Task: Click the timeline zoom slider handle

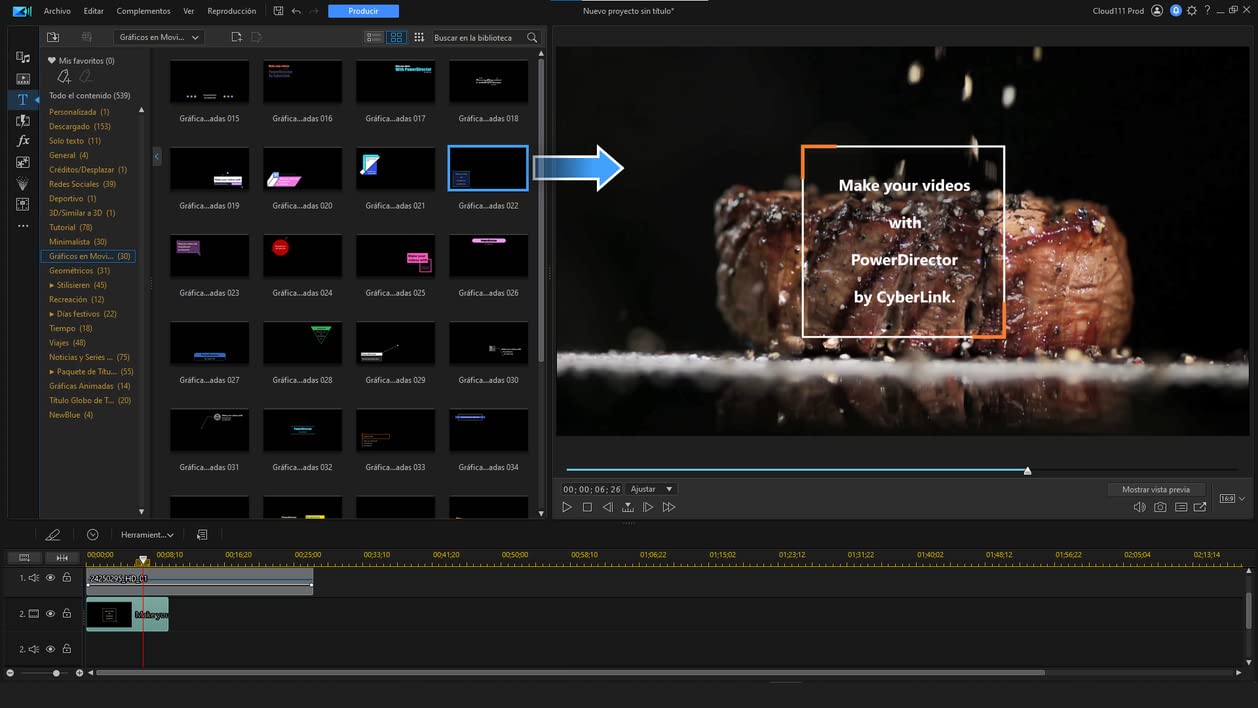Action: 56,673
